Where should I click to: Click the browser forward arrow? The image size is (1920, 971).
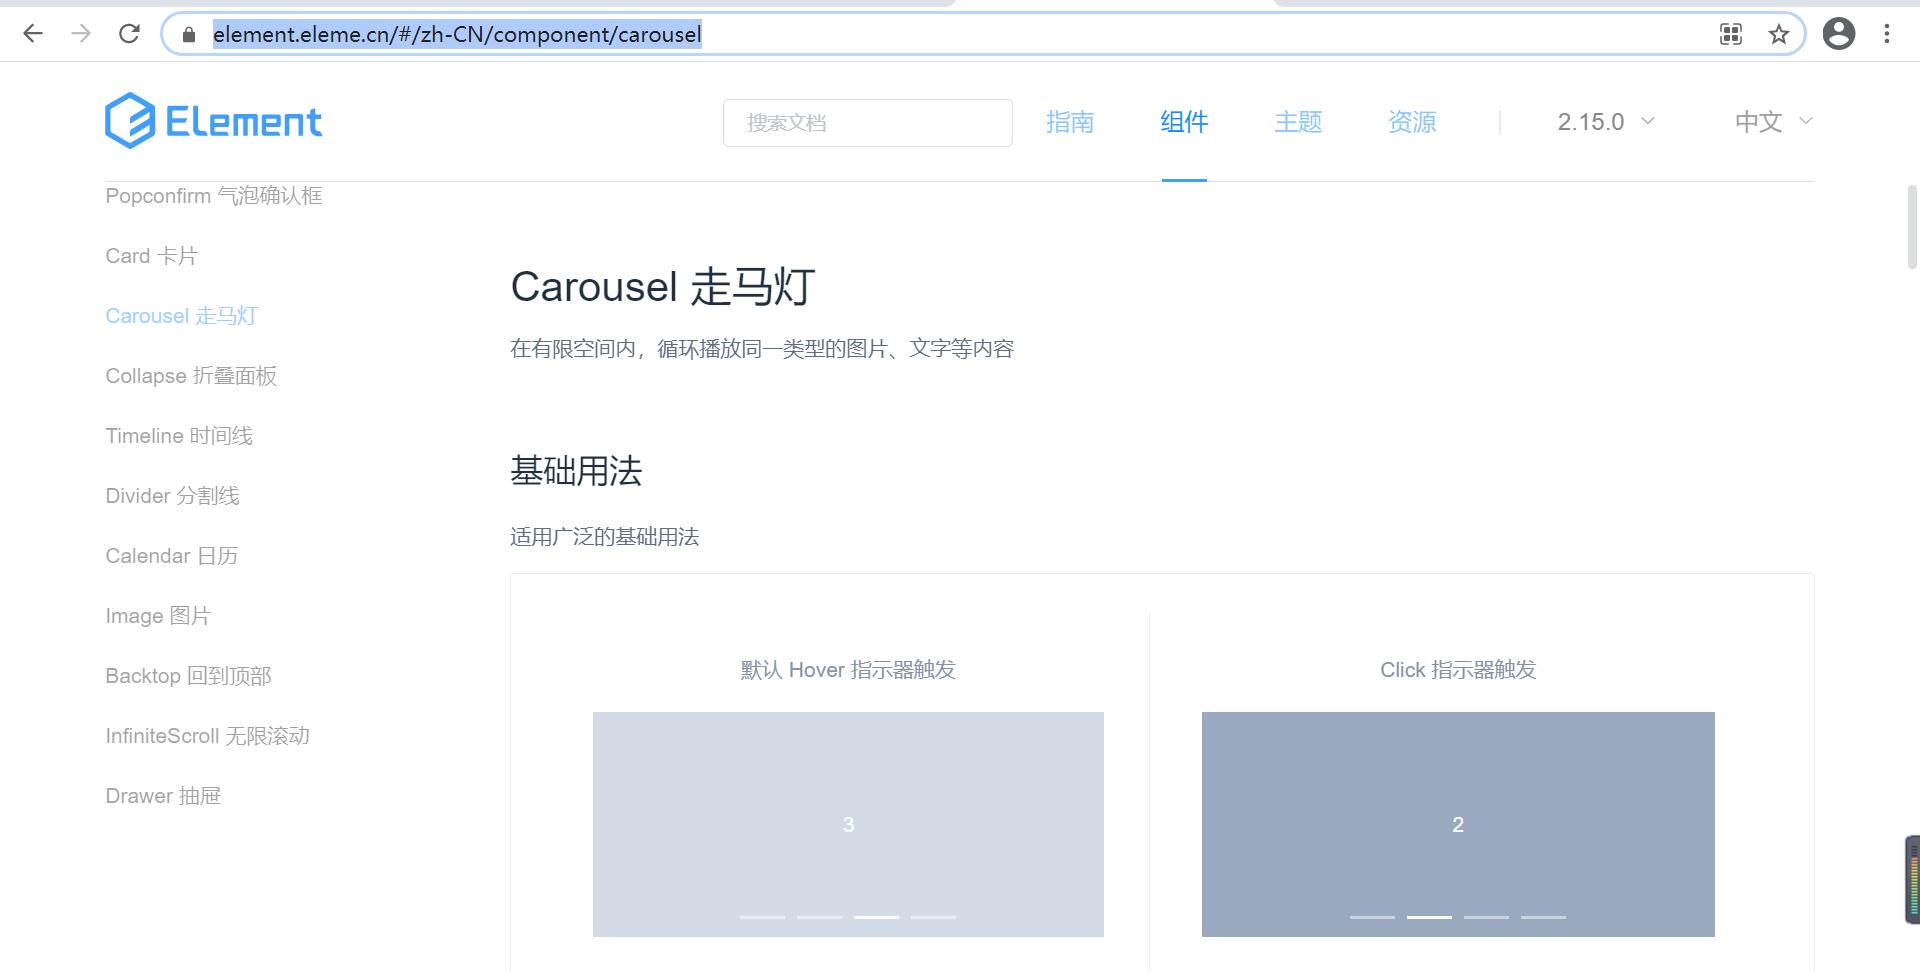(81, 33)
